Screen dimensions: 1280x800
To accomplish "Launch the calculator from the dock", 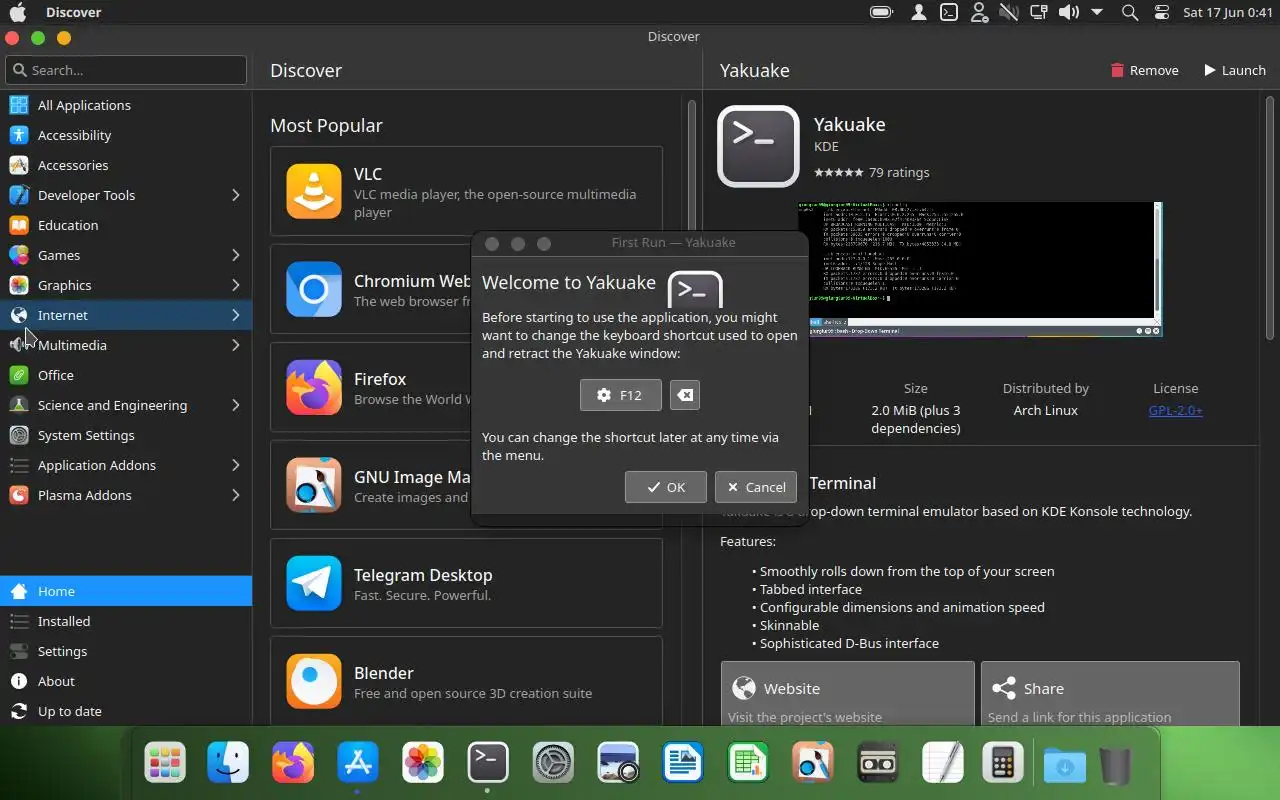I will click(1002, 764).
